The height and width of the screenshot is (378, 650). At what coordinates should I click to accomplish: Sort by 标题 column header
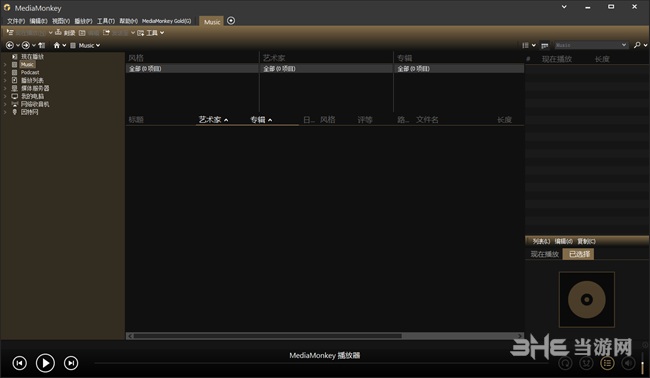point(136,120)
